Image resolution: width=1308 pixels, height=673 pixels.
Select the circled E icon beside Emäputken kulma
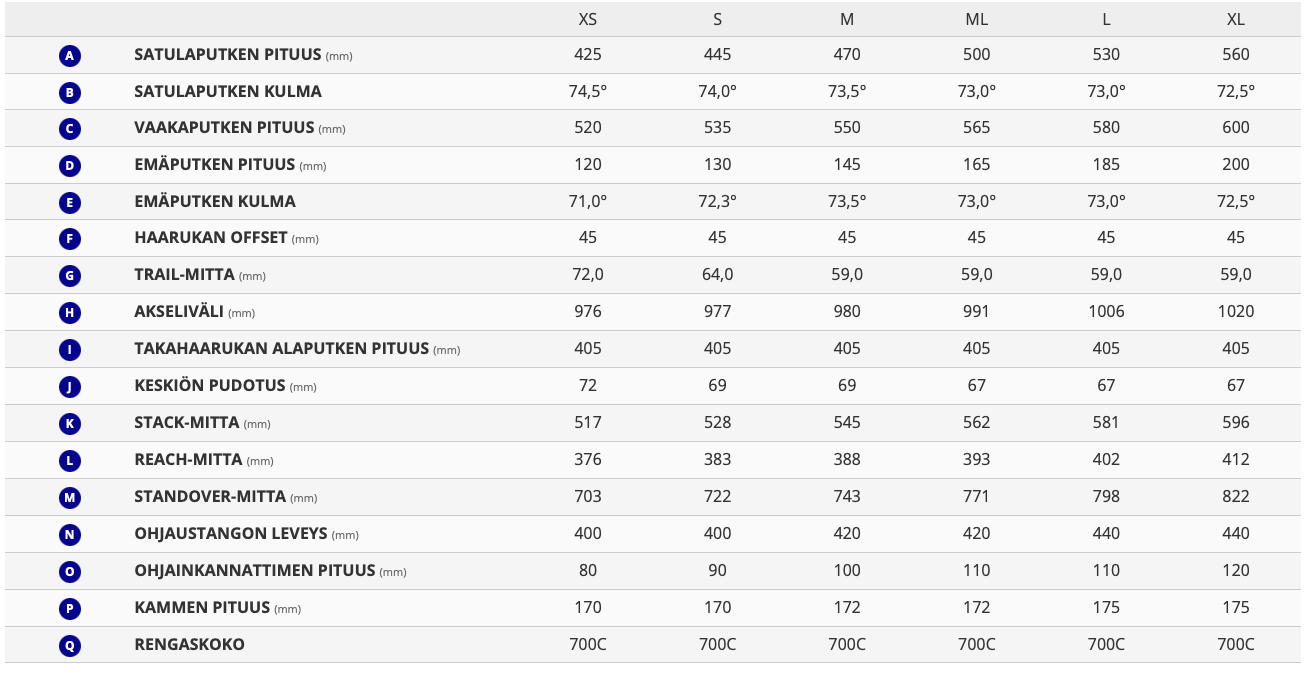(70, 203)
